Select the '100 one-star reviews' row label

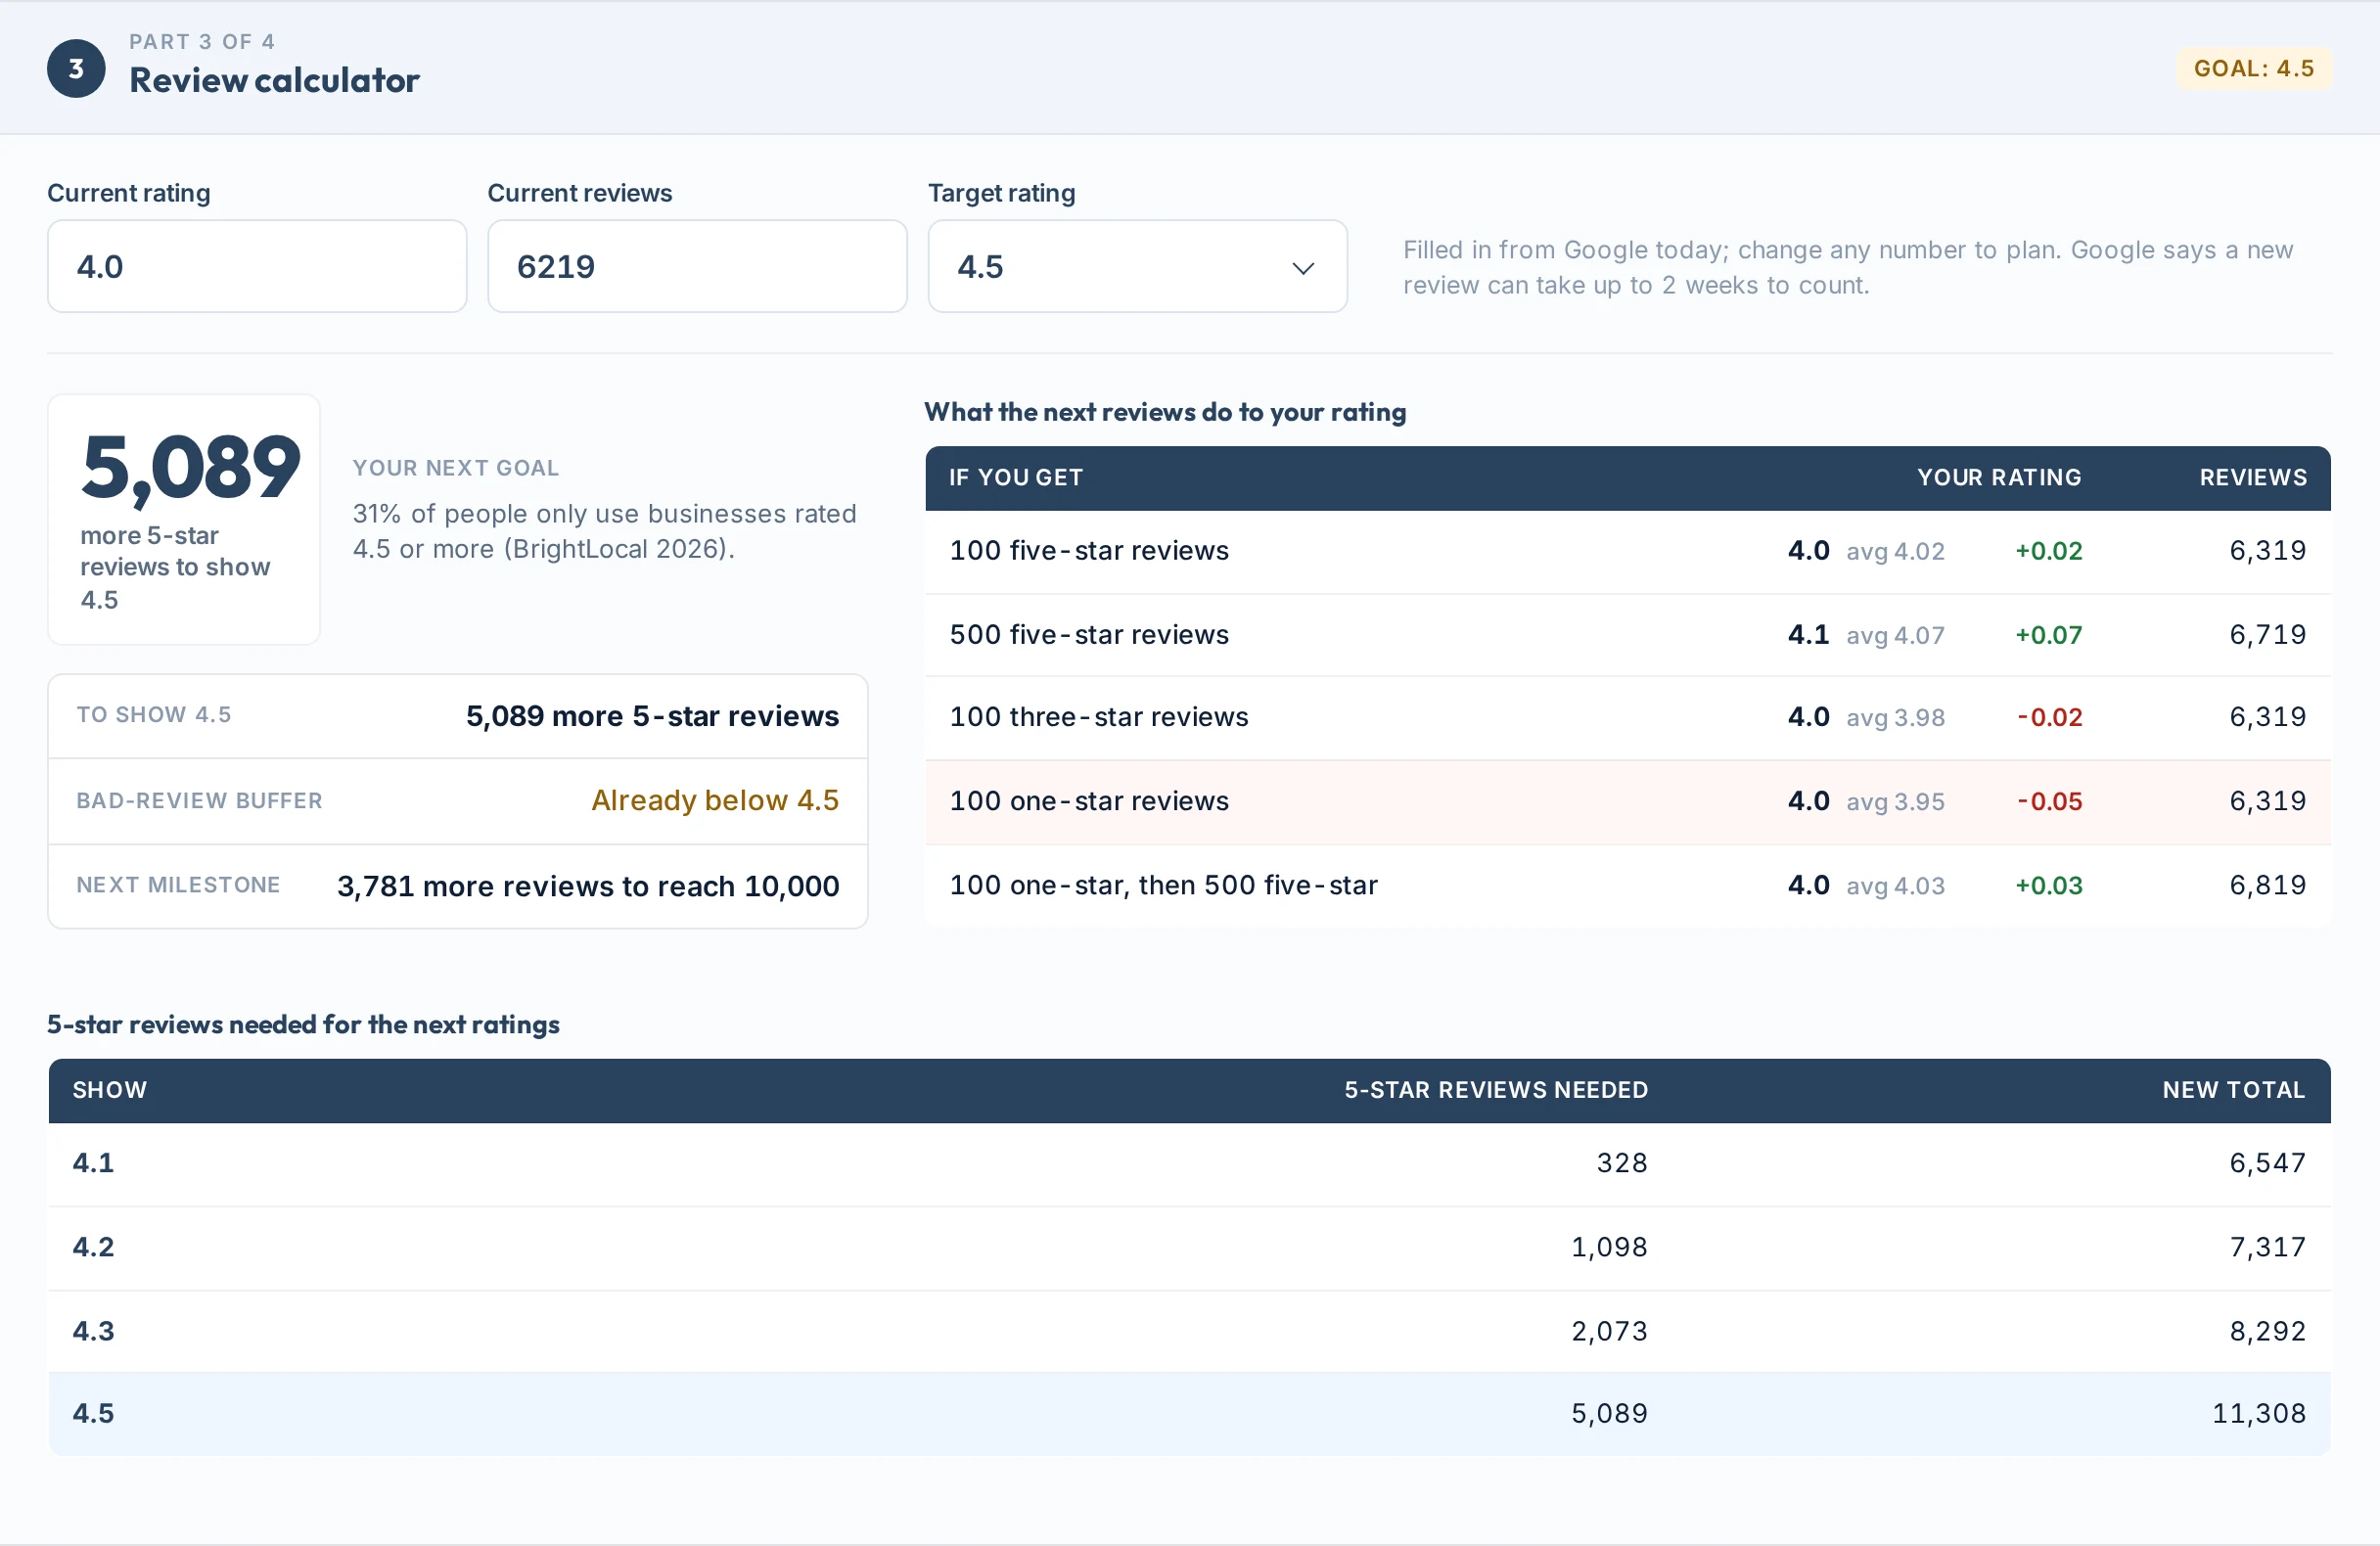[x=1089, y=801]
